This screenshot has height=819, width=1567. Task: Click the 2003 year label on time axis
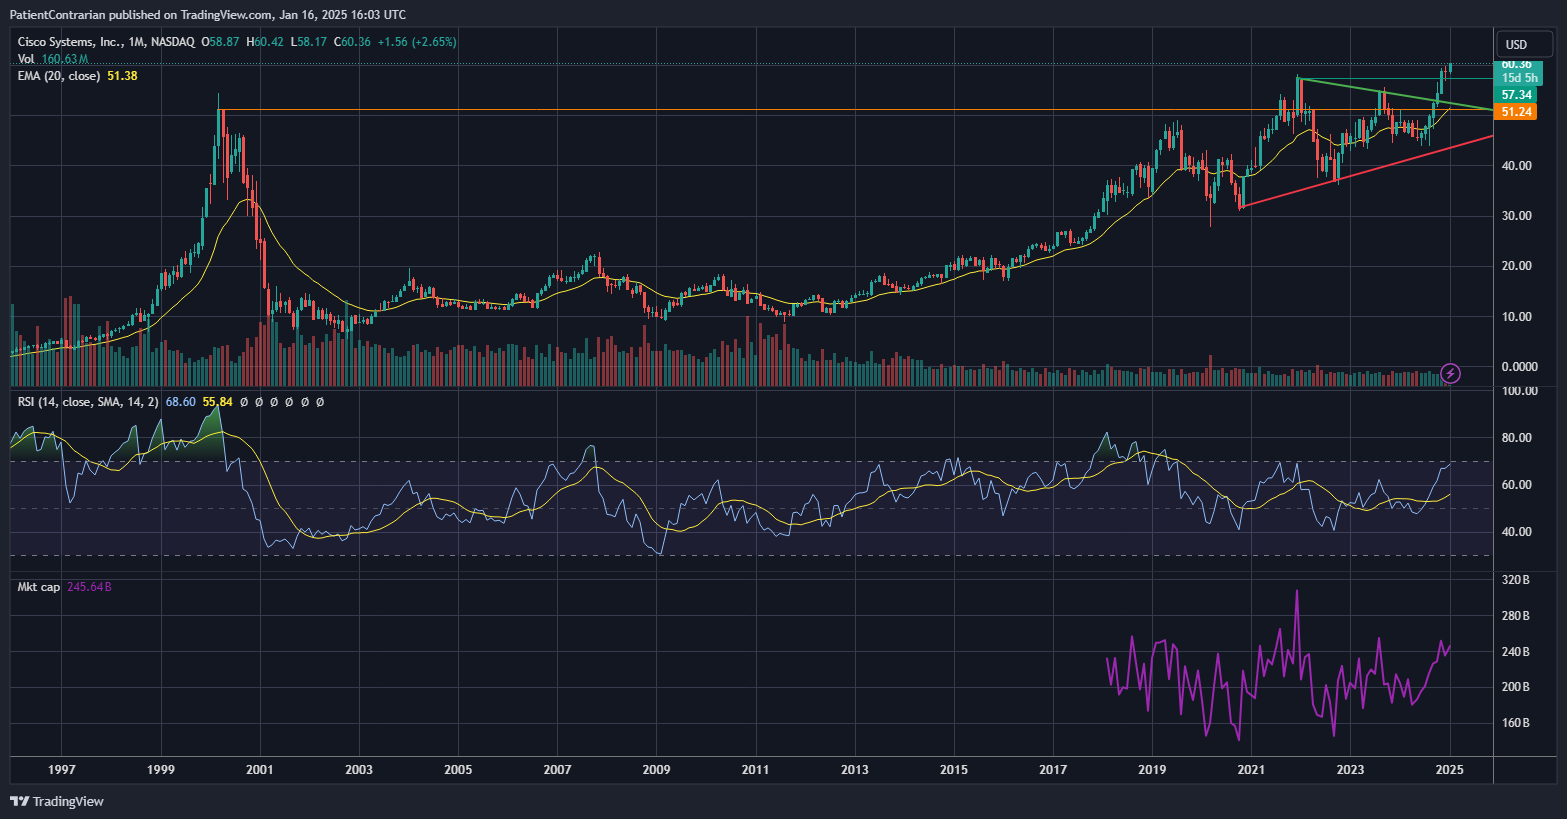pos(359,769)
